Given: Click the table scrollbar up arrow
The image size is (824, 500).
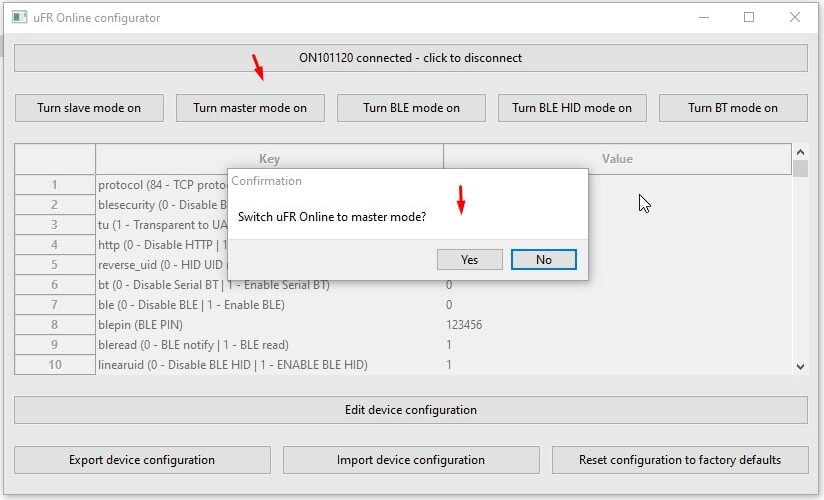Looking at the screenshot, I should pos(800,152).
